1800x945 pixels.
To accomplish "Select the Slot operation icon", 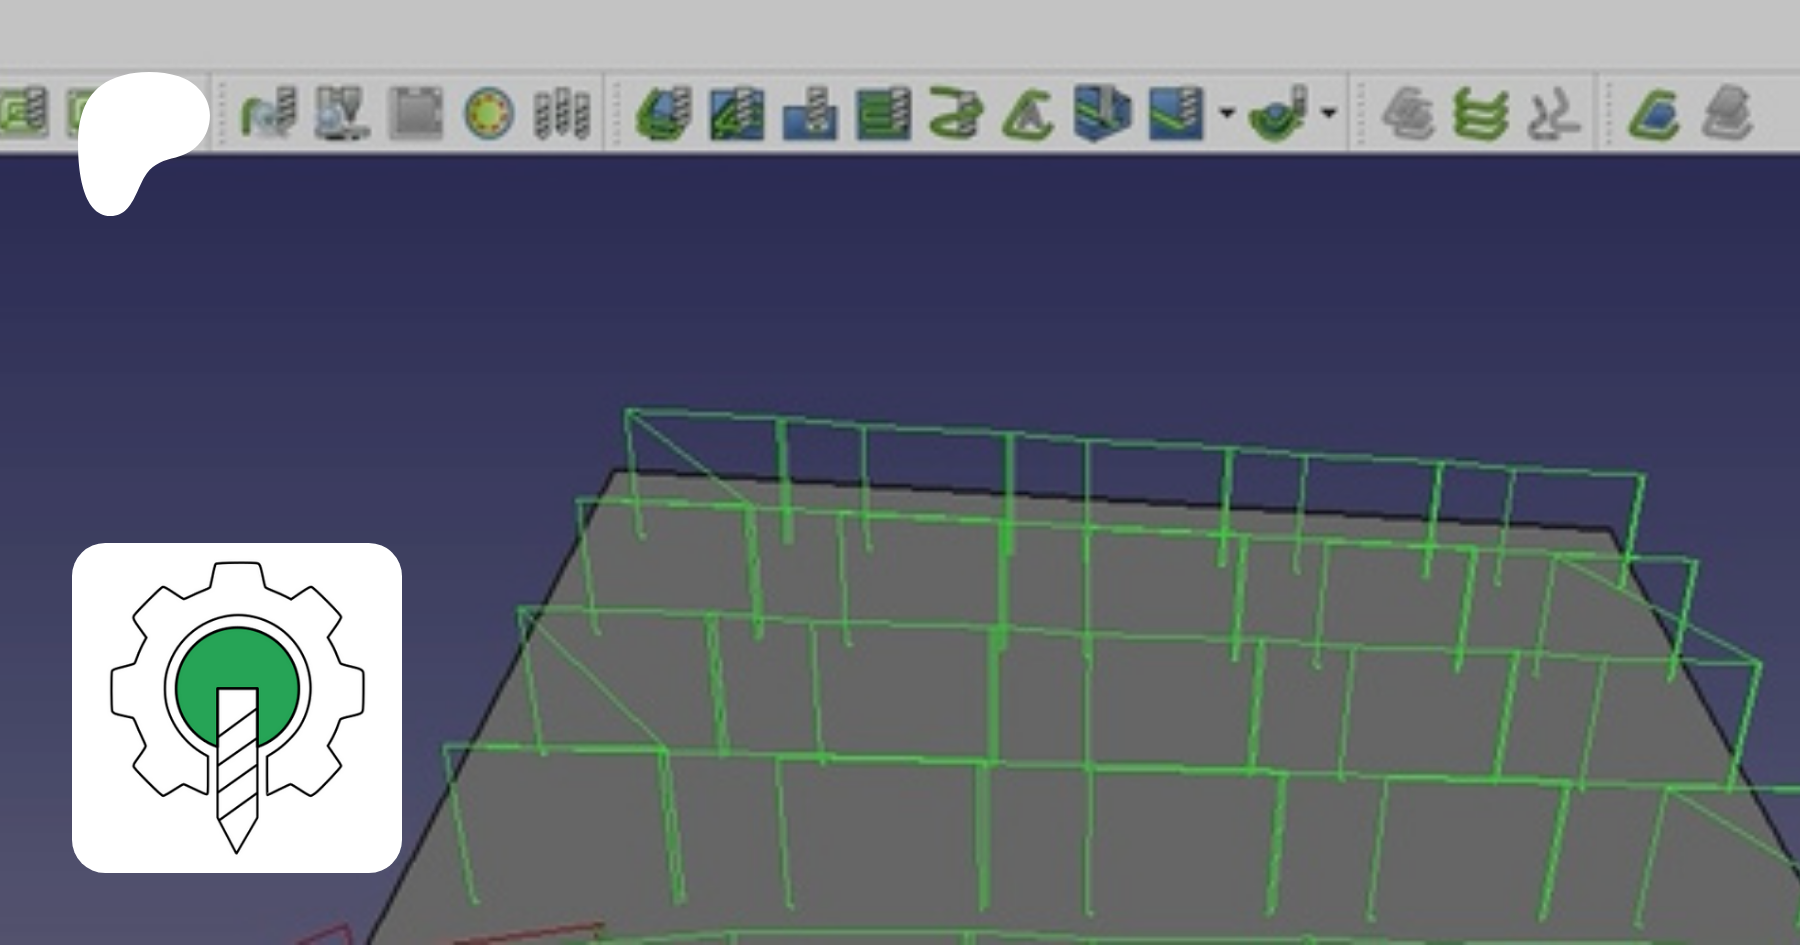I will pos(1102,112).
